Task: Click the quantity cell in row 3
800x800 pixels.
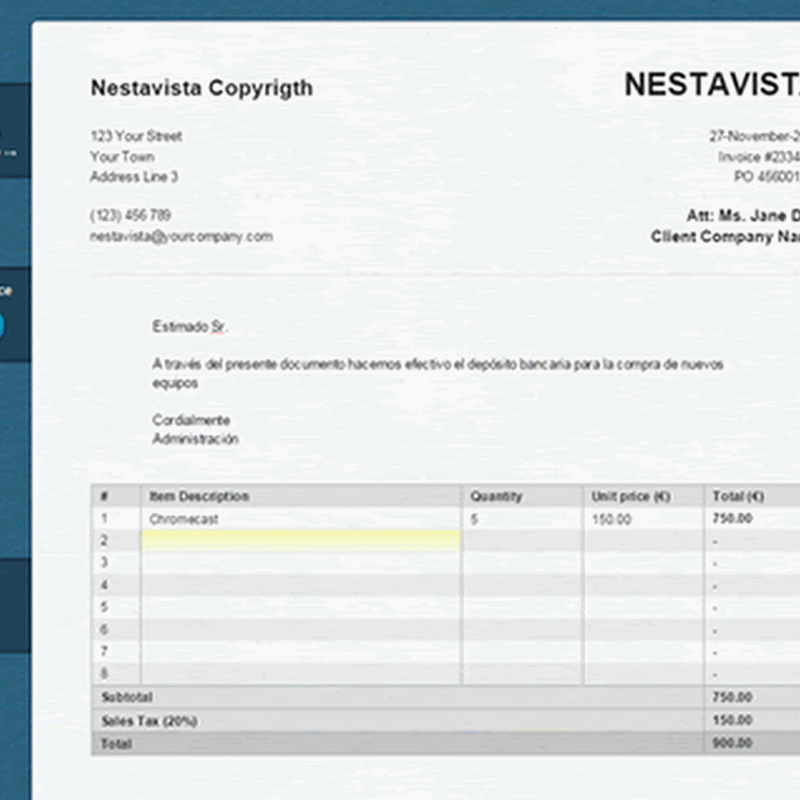Action: (521, 563)
